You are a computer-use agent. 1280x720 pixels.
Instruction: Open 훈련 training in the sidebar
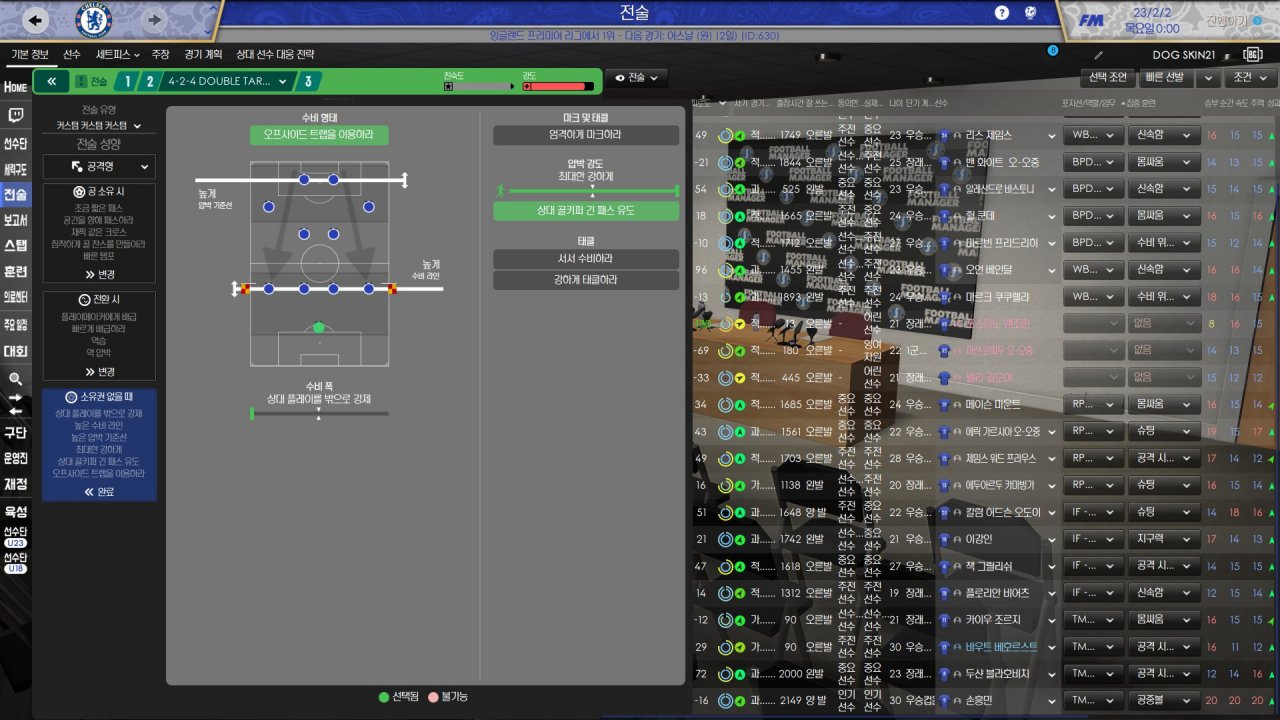pos(15,271)
